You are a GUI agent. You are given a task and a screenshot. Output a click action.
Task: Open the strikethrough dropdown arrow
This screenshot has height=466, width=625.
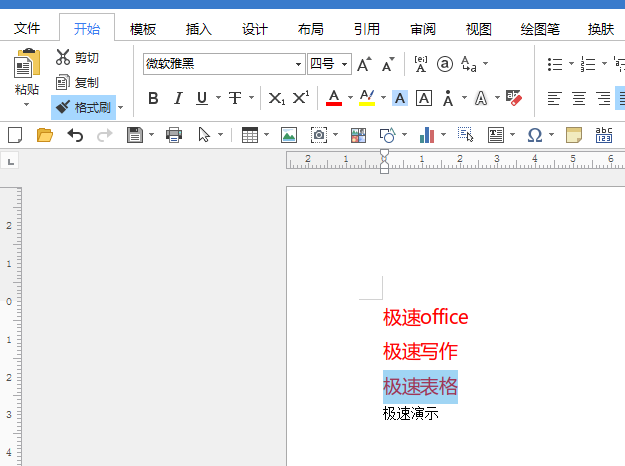251,98
